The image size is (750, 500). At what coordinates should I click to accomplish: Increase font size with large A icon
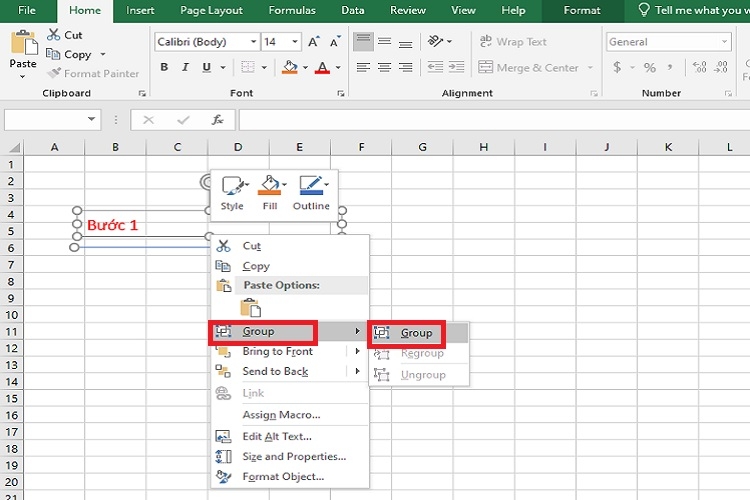(x=313, y=42)
